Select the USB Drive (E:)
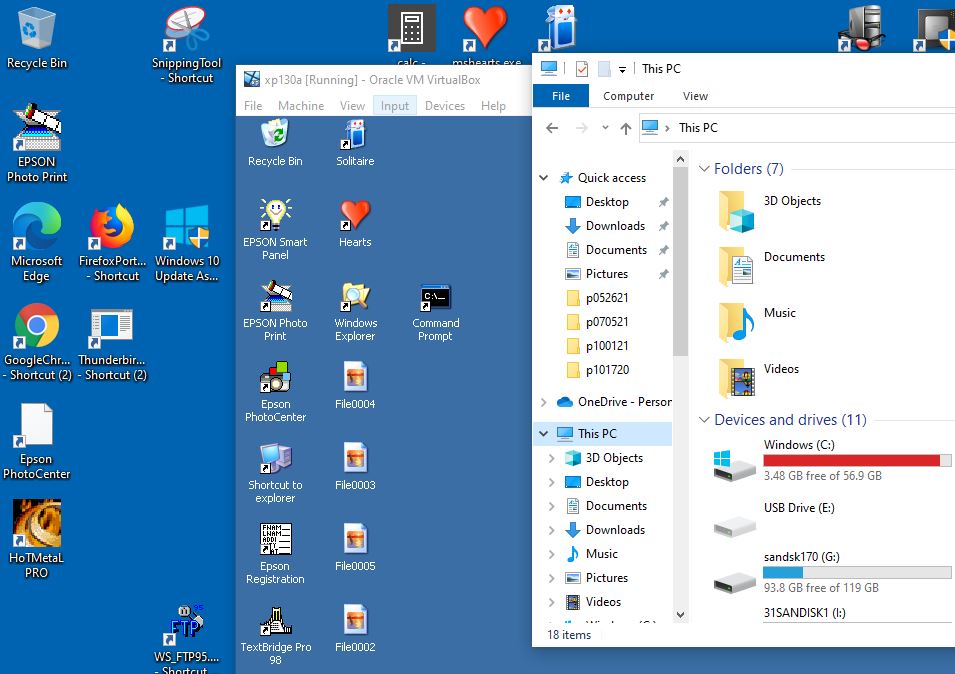The image size is (955, 674). [x=774, y=521]
